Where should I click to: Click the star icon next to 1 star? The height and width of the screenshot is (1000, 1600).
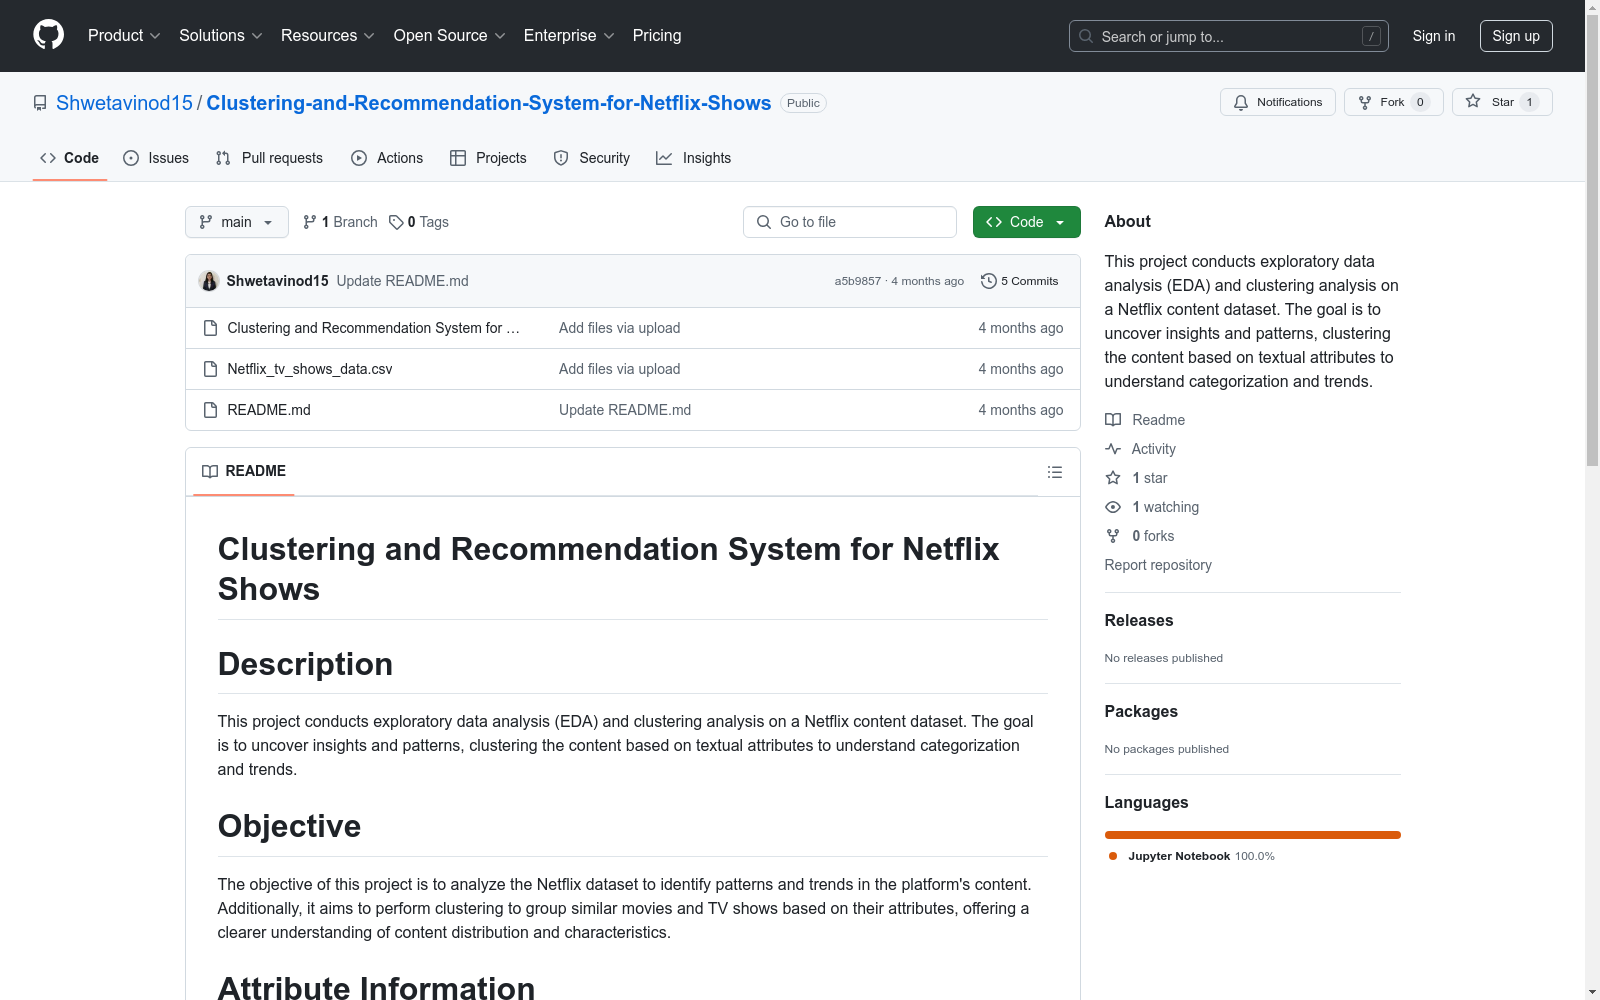[x=1113, y=478]
